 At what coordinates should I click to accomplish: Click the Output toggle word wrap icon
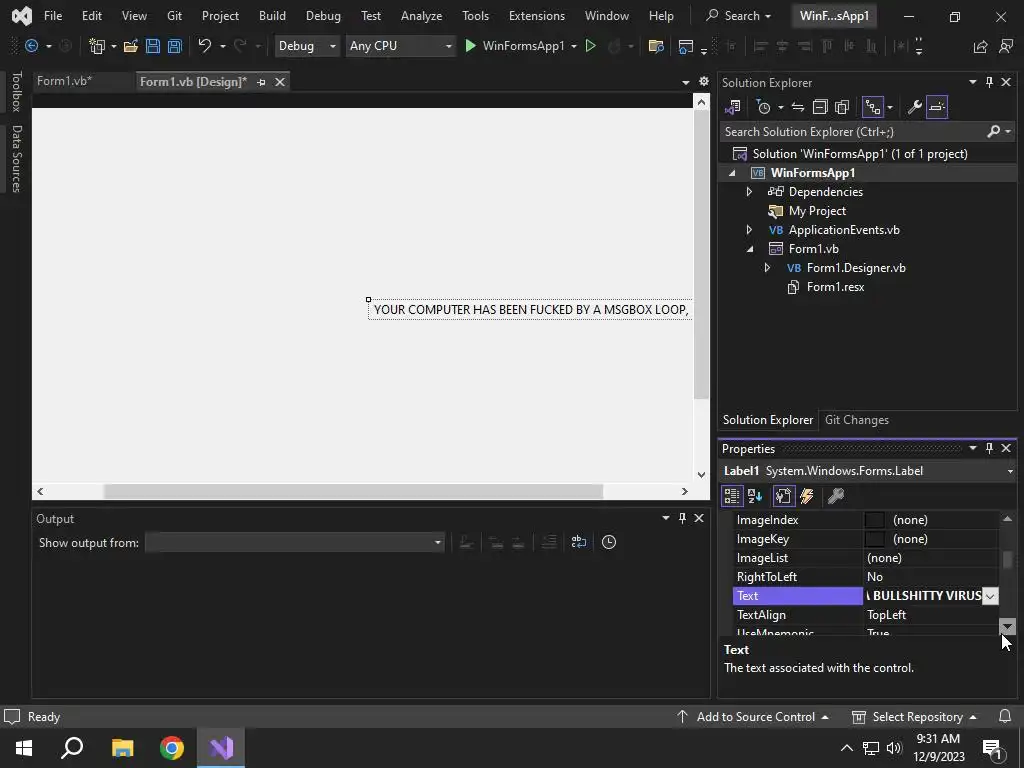(x=579, y=542)
